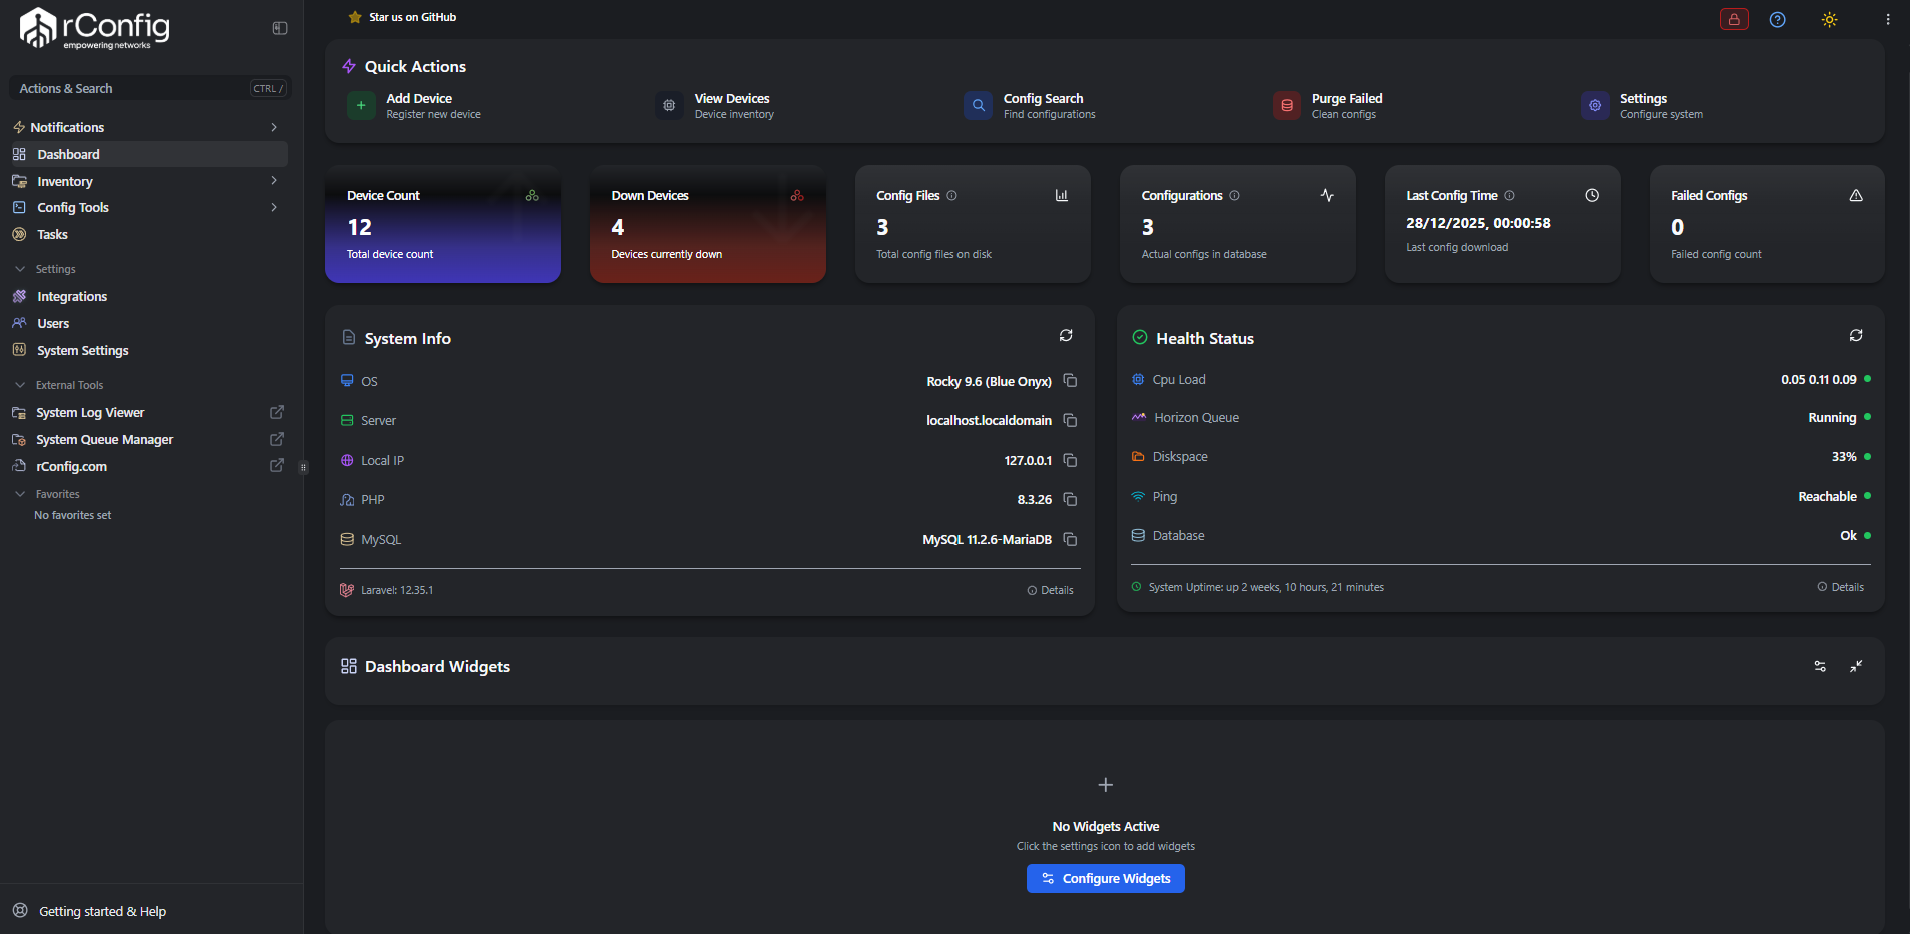The height and width of the screenshot is (934, 1910).
Task: Open Details in Health Status footer
Action: click(x=1840, y=587)
